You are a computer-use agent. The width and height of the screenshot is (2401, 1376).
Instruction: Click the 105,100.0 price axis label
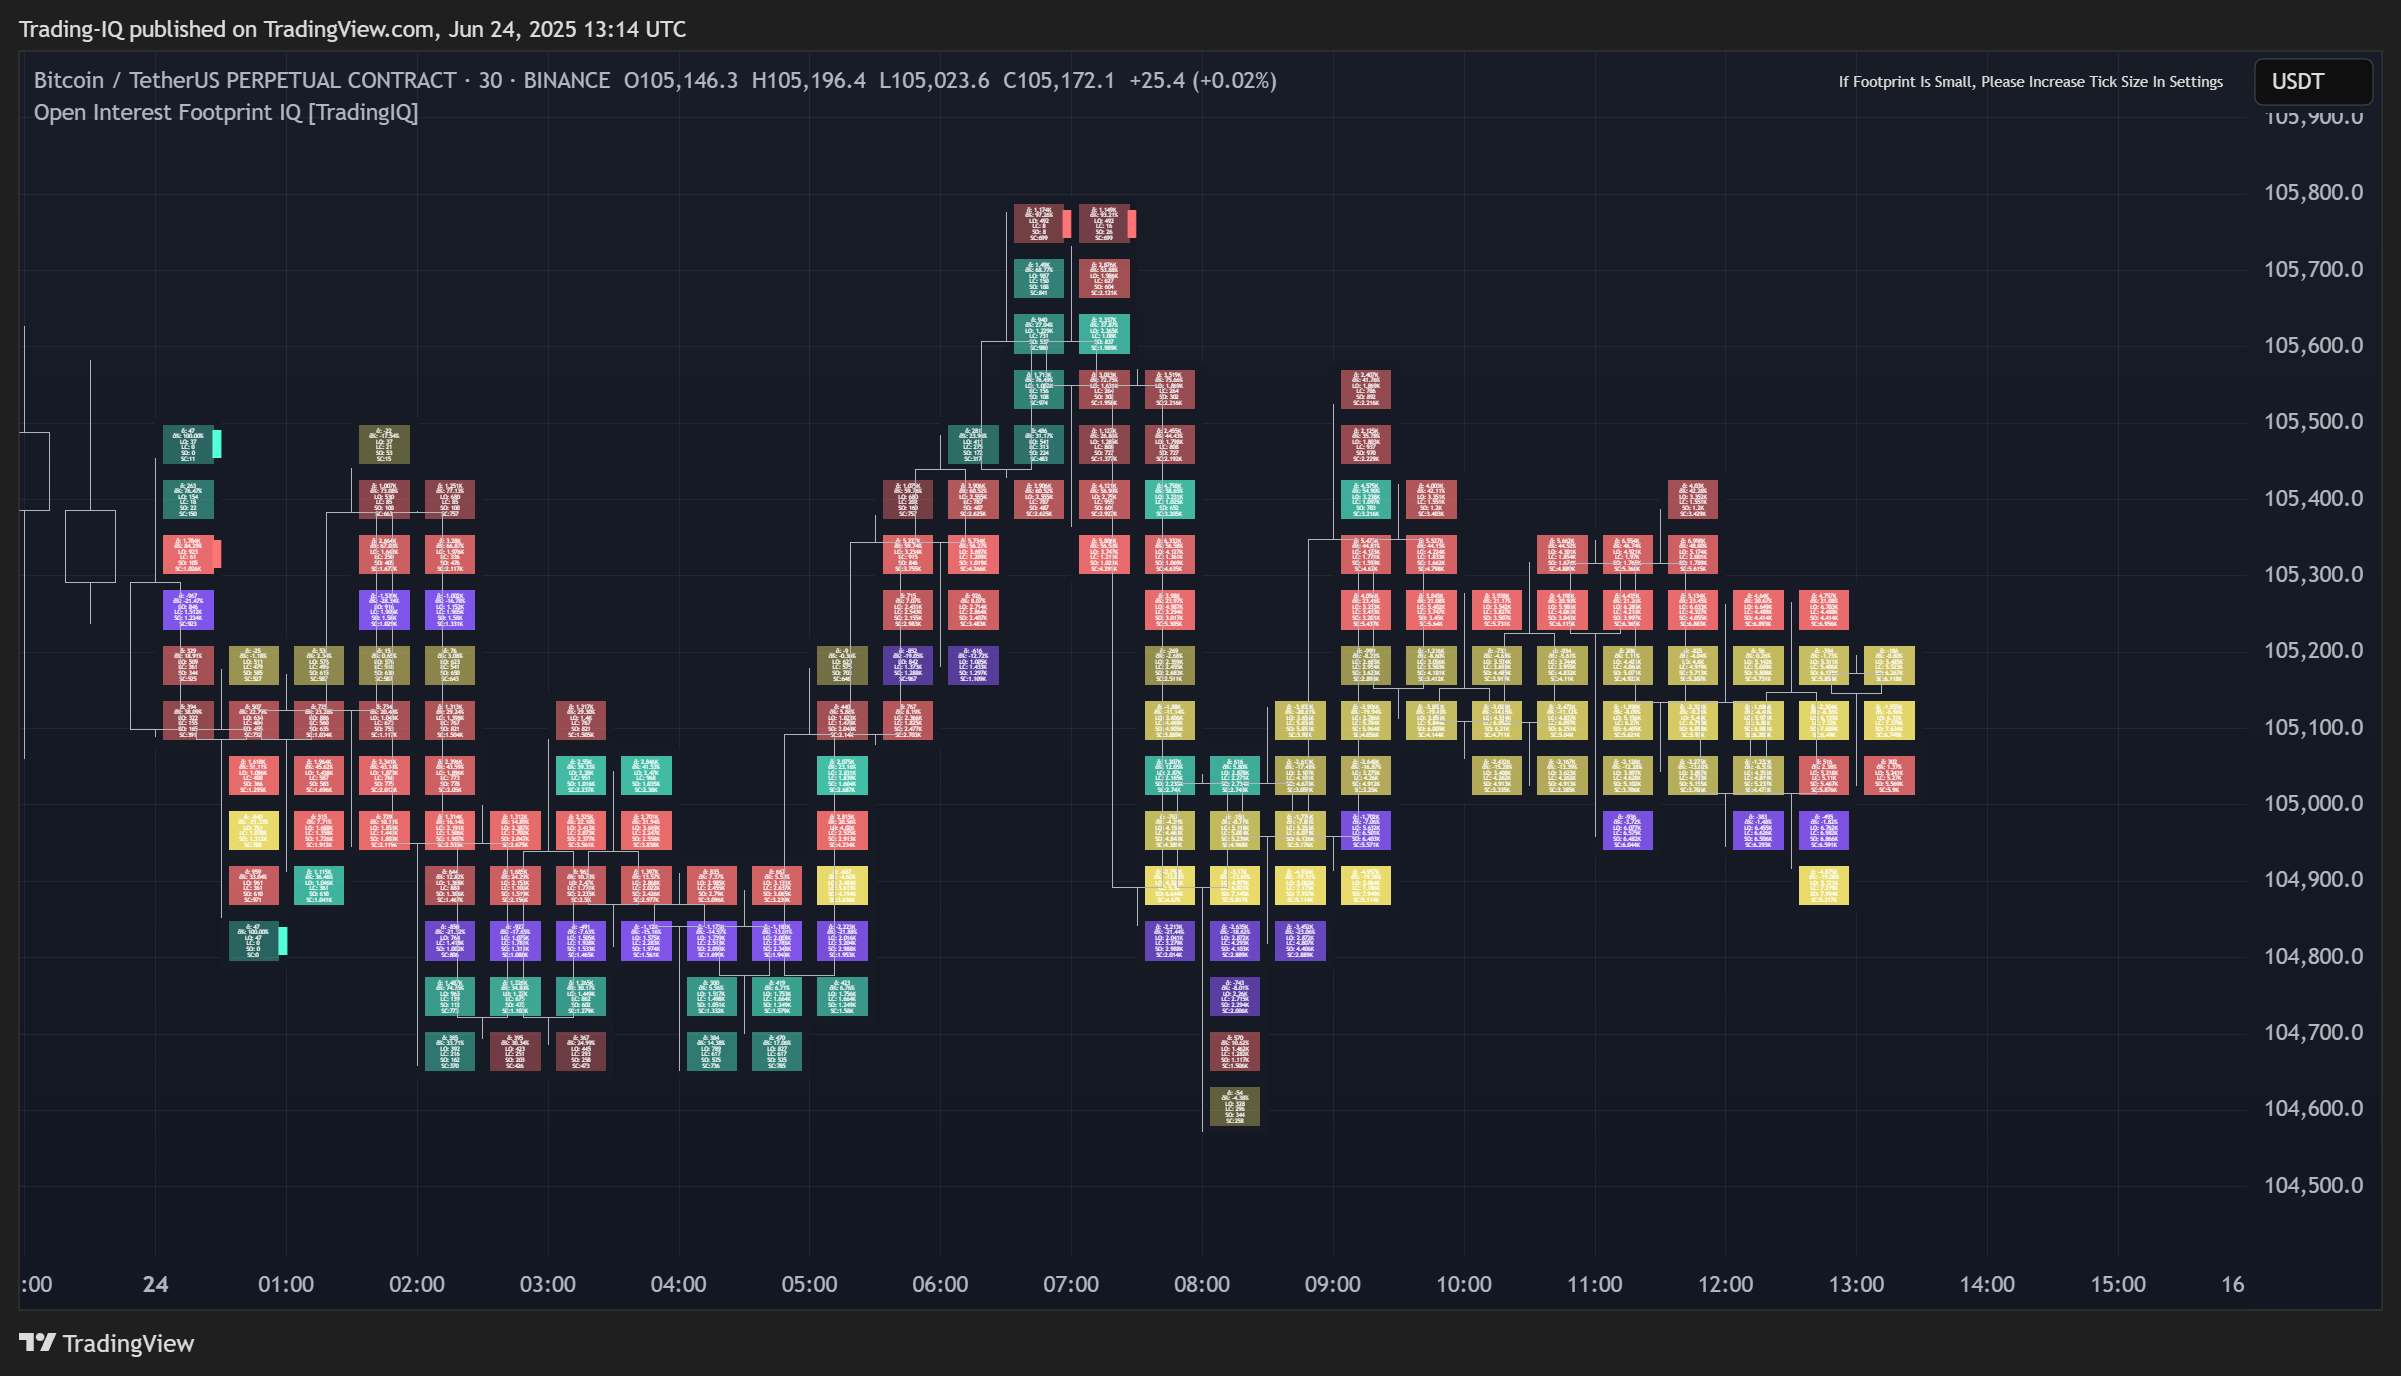(x=2313, y=727)
